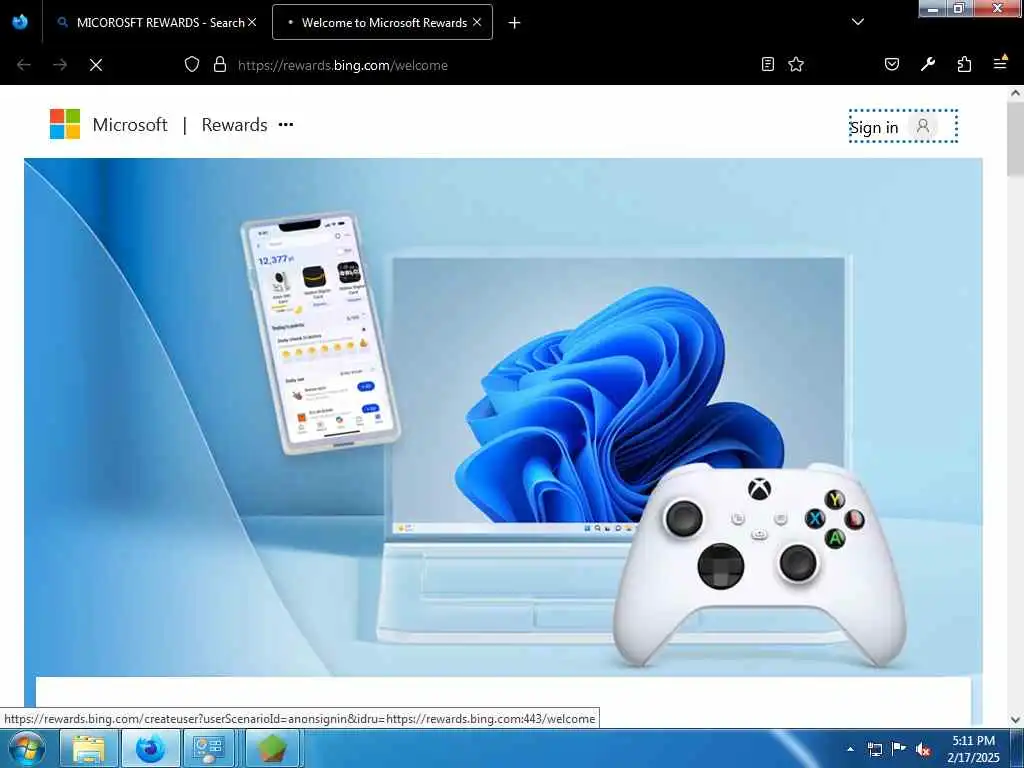Expand the header more options ellipsis
This screenshot has height=768, width=1024.
click(x=286, y=124)
